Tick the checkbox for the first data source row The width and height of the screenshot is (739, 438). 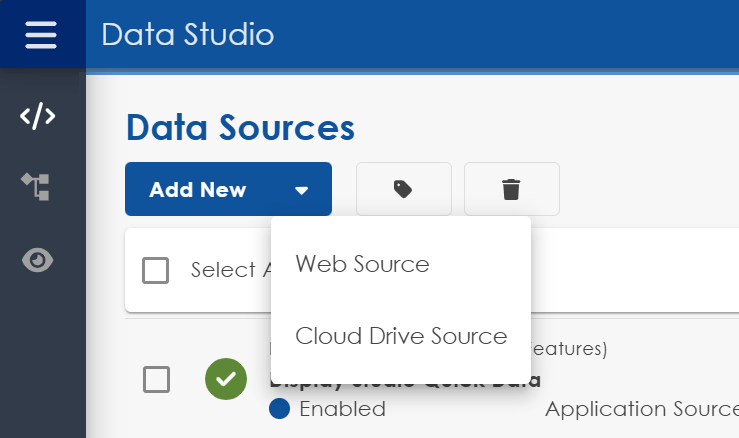point(156,380)
